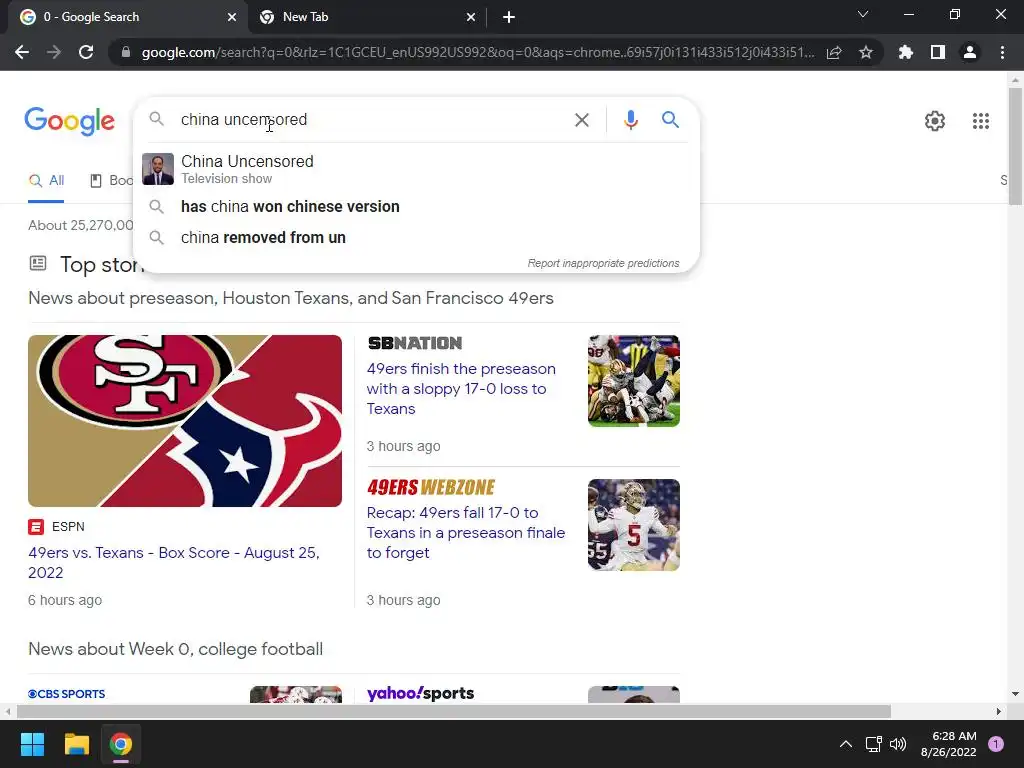
Task: Open a new browser tab with plus
Action: click(x=509, y=17)
